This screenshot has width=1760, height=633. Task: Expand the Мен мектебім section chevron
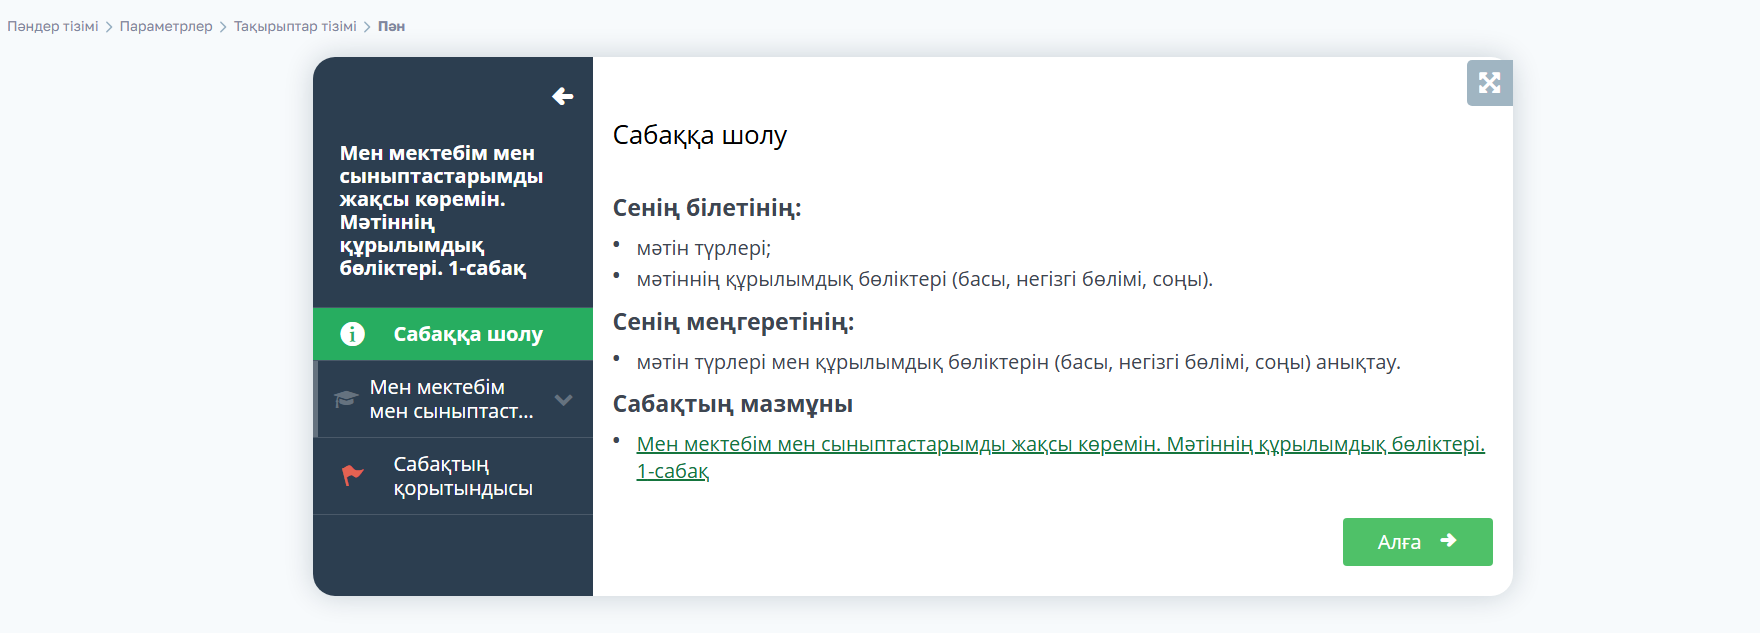(564, 399)
